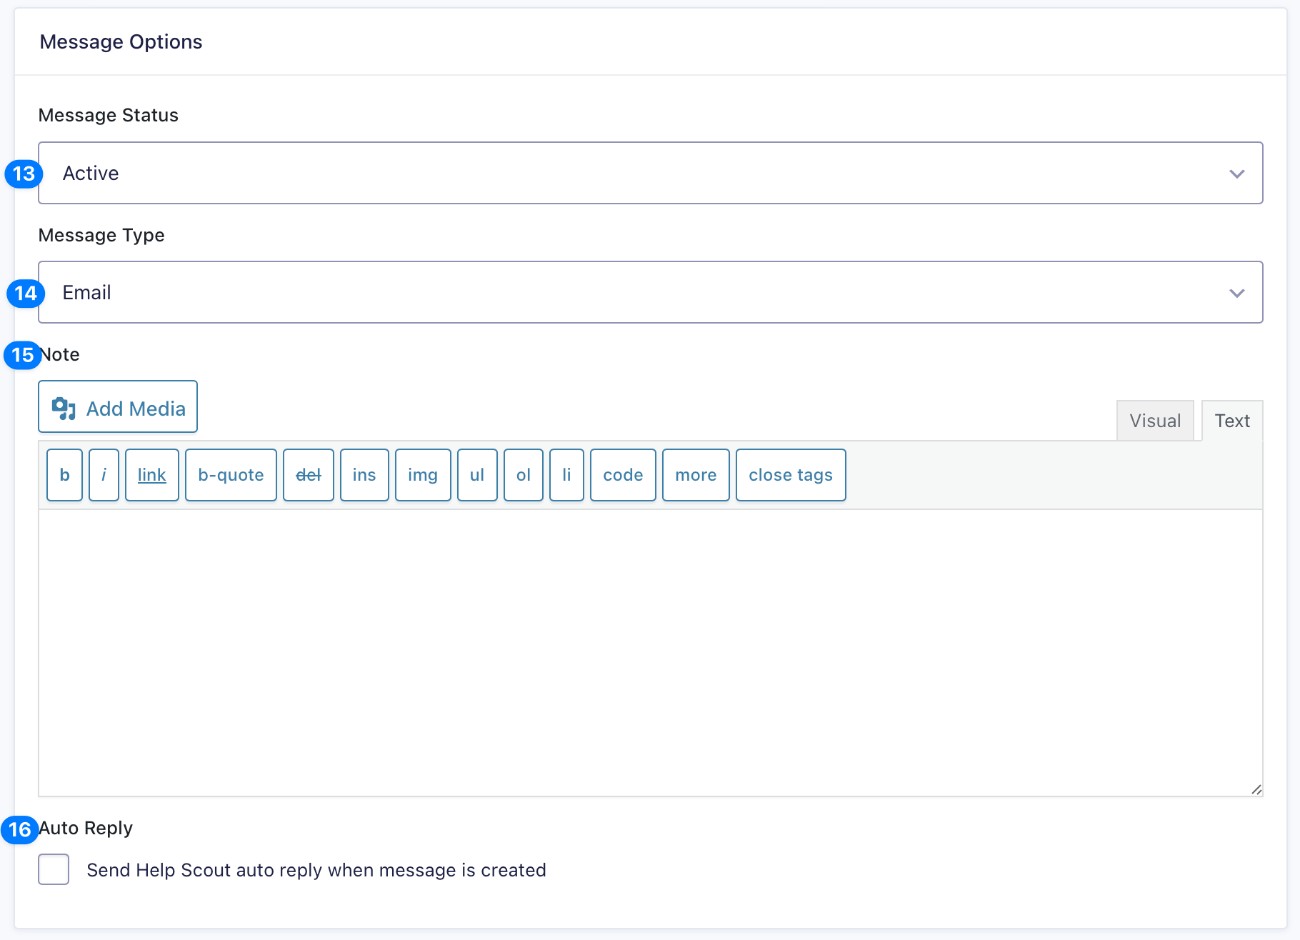1300x940 pixels.
Task: Click the bold 'b' formatting button
Action: tap(64, 475)
